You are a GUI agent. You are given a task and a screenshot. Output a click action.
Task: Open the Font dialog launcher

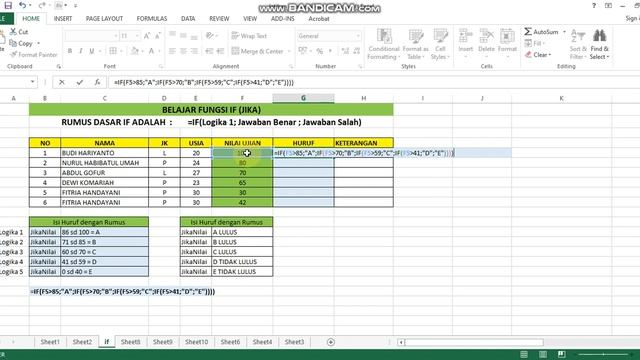[x=161, y=66]
